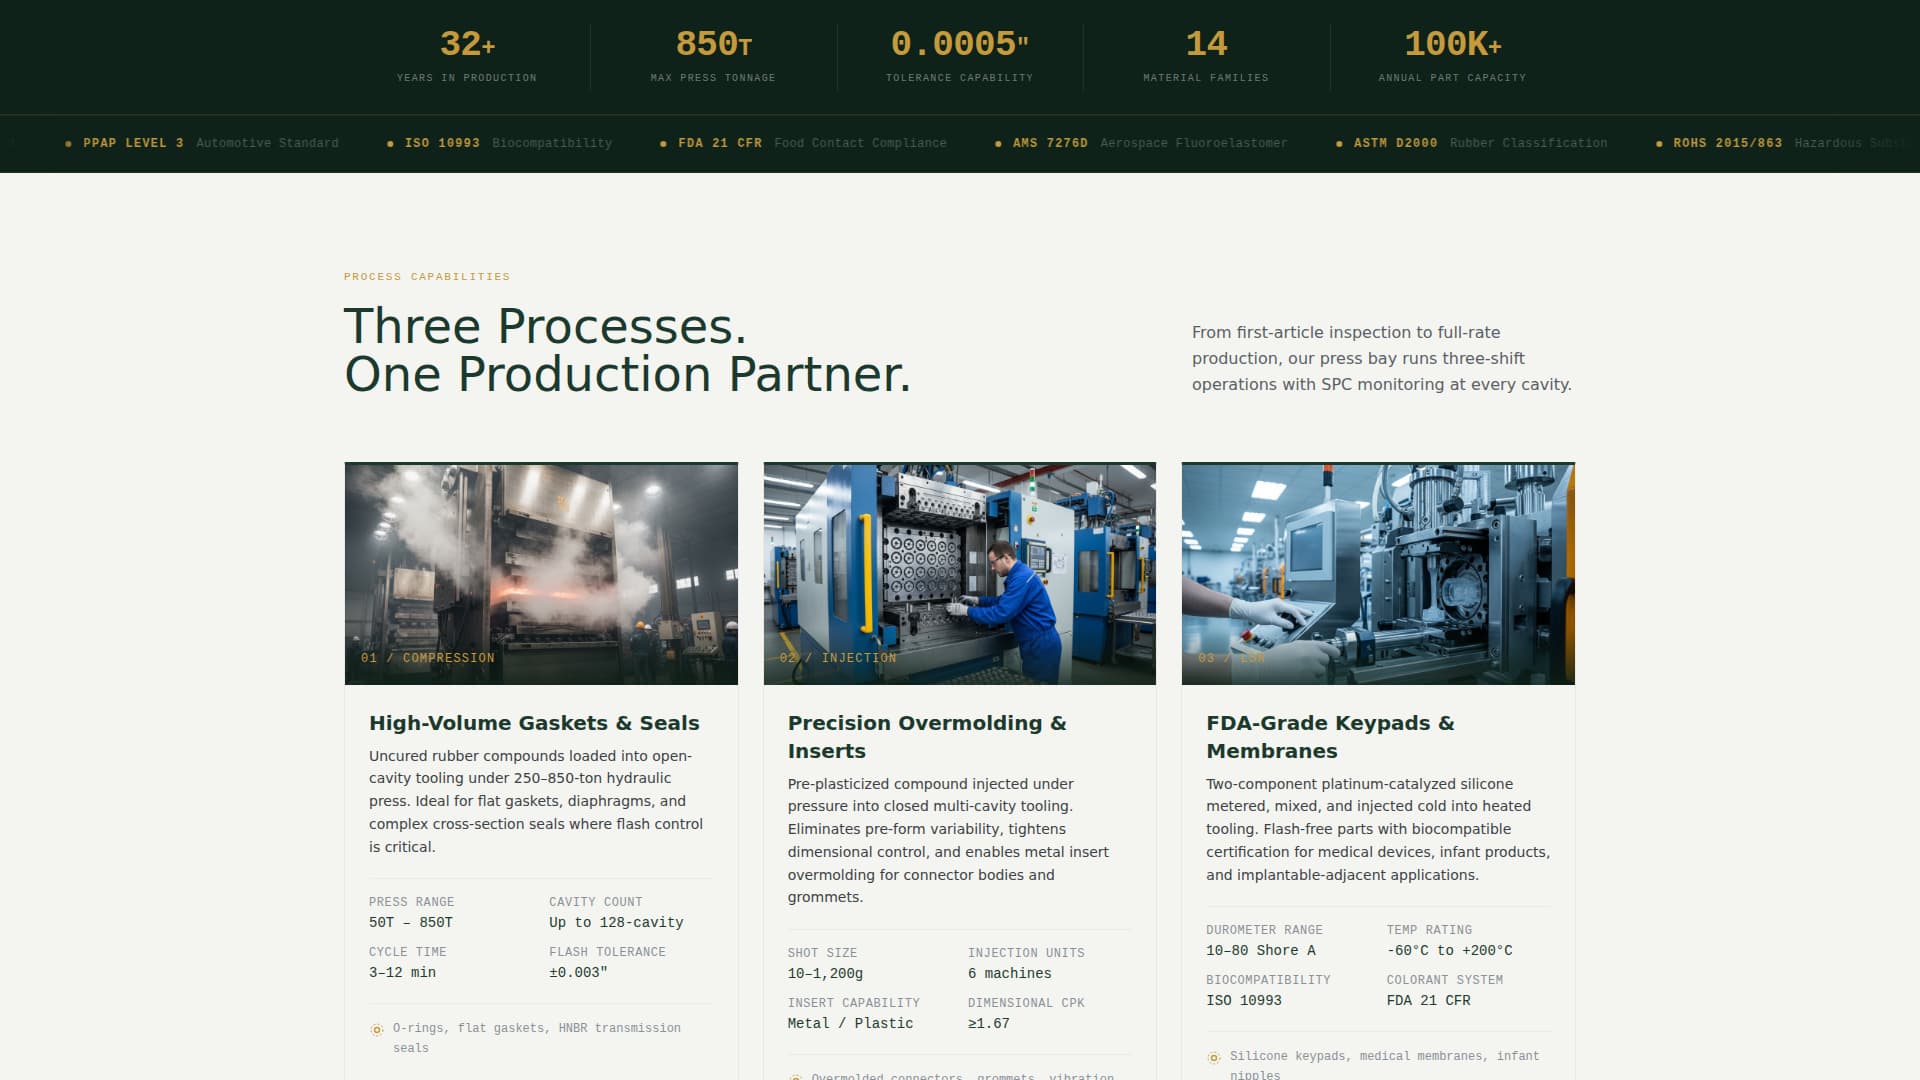
Task: Select the PROCESS CAPABILITIES section label
Action: (427, 276)
